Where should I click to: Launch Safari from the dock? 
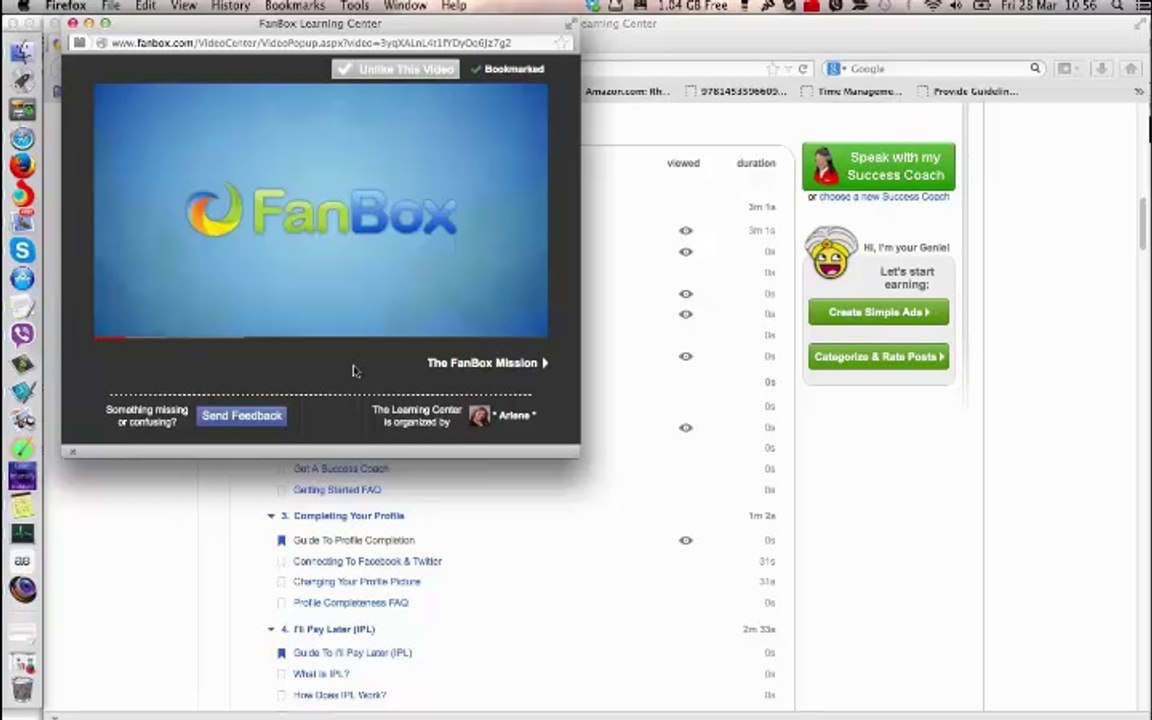22,138
